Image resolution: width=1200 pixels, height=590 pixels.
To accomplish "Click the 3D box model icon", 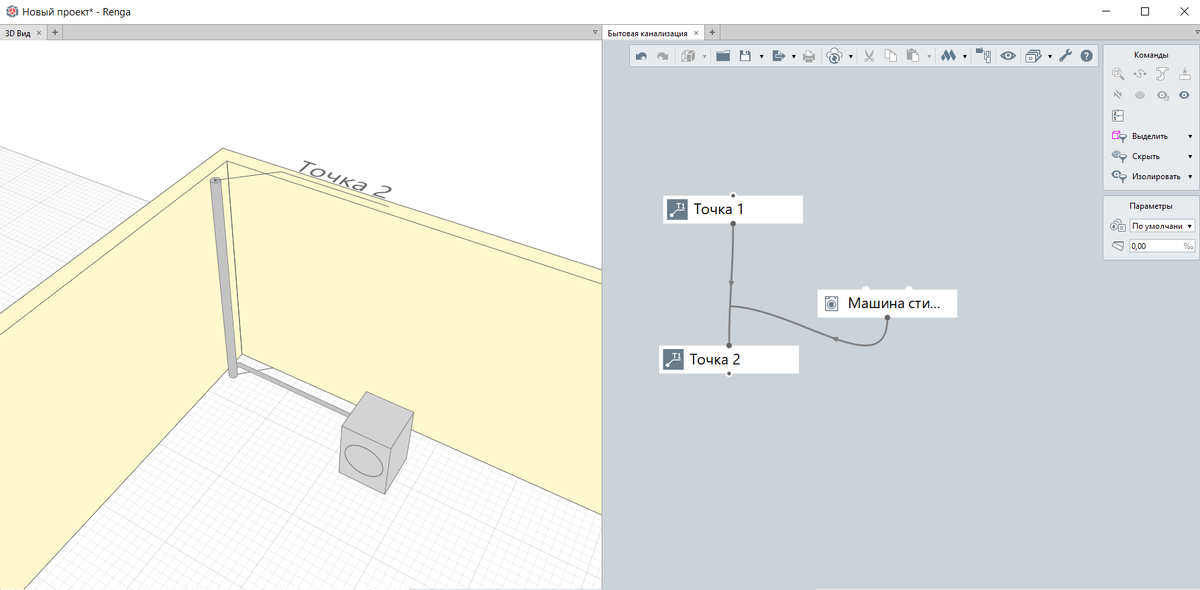I will click(688, 56).
